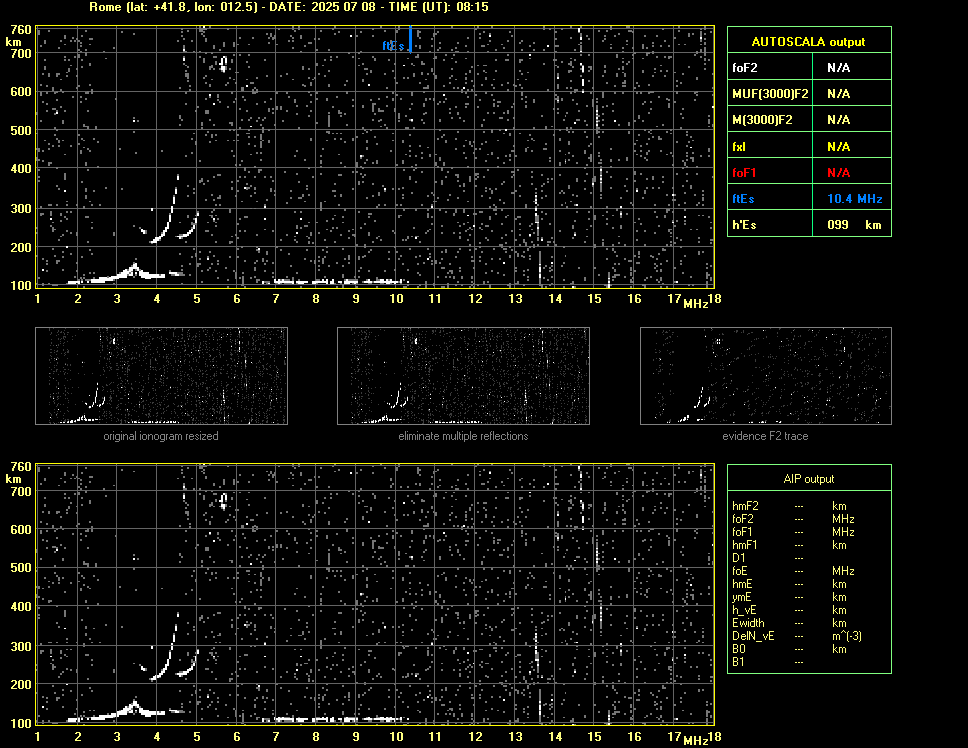Select the h_vE row in AIP output
This screenshot has height=748, width=968.
click(x=797, y=610)
